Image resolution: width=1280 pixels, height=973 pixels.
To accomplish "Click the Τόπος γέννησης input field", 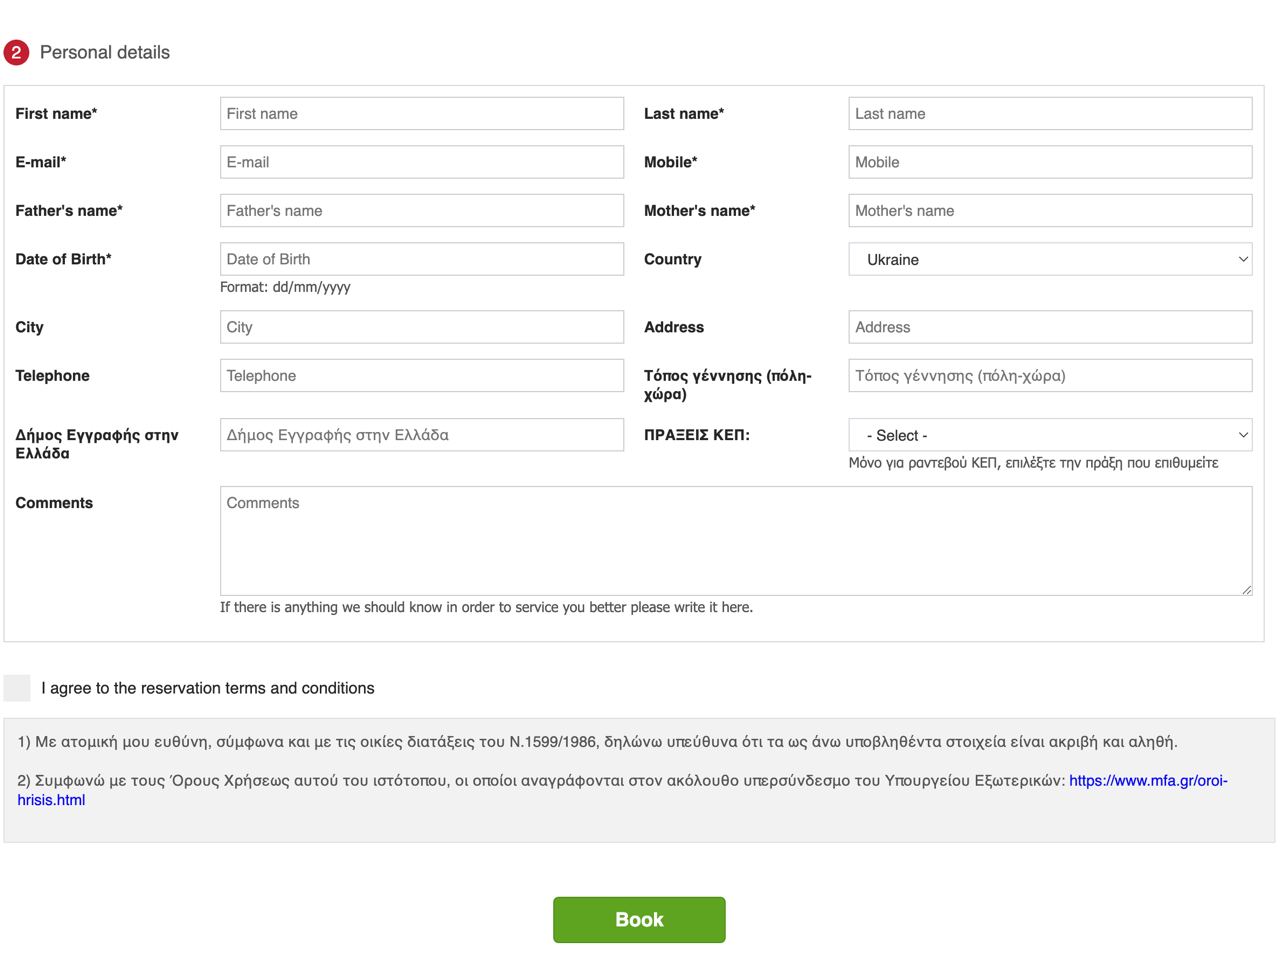I will click(x=1049, y=376).
